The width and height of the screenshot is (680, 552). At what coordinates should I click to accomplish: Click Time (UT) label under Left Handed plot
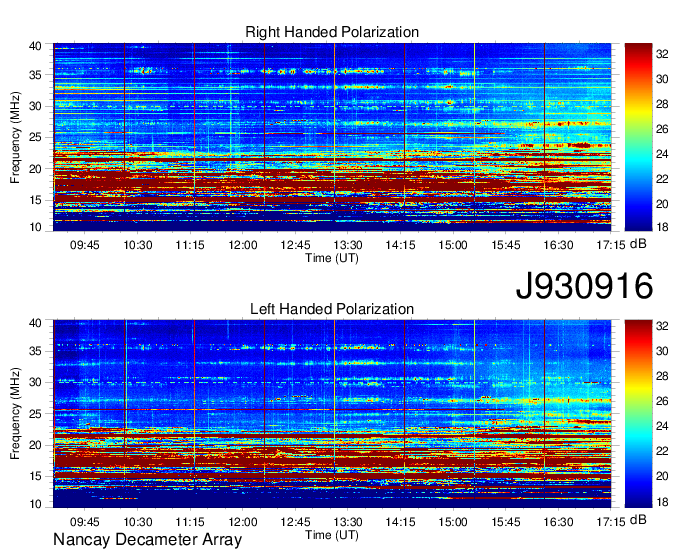tap(332, 535)
